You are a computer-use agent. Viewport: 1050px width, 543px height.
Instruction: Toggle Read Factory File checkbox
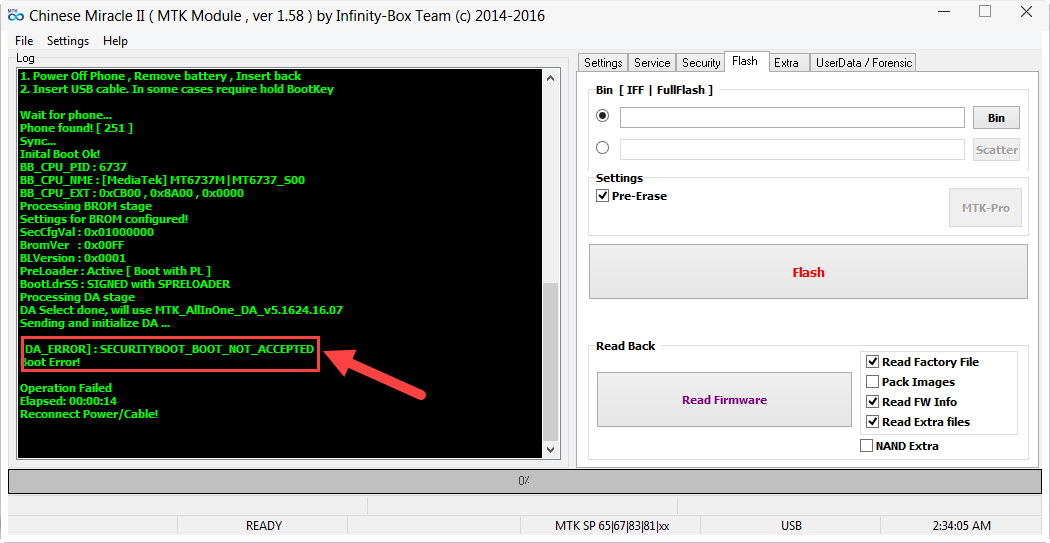click(873, 362)
